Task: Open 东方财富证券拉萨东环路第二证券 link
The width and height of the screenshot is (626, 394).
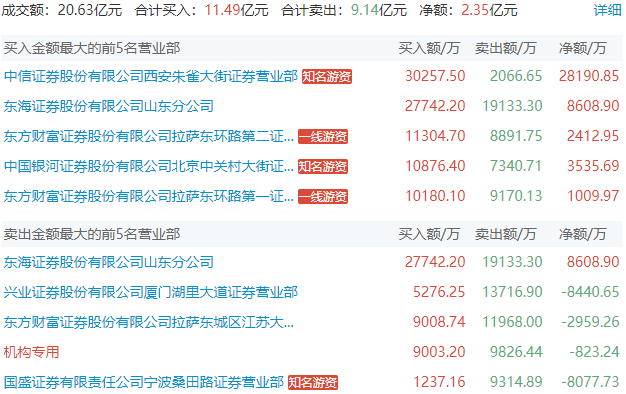Action: pyautogui.click(x=149, y=136)
